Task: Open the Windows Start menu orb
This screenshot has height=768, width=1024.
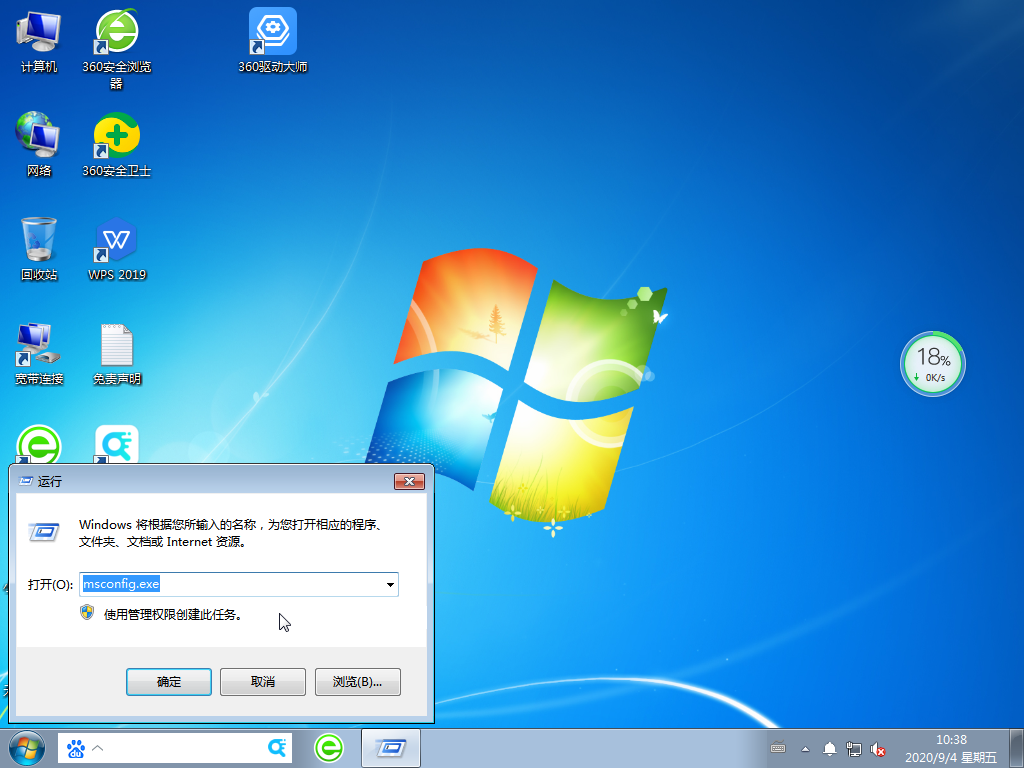Action: click(26, 748)
